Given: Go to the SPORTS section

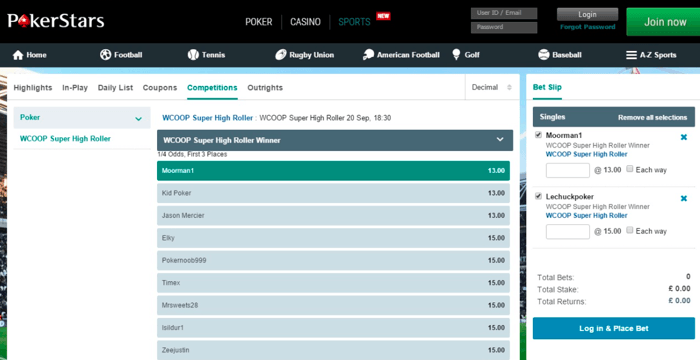Looking at the screenshot, I should coord(354,22).
